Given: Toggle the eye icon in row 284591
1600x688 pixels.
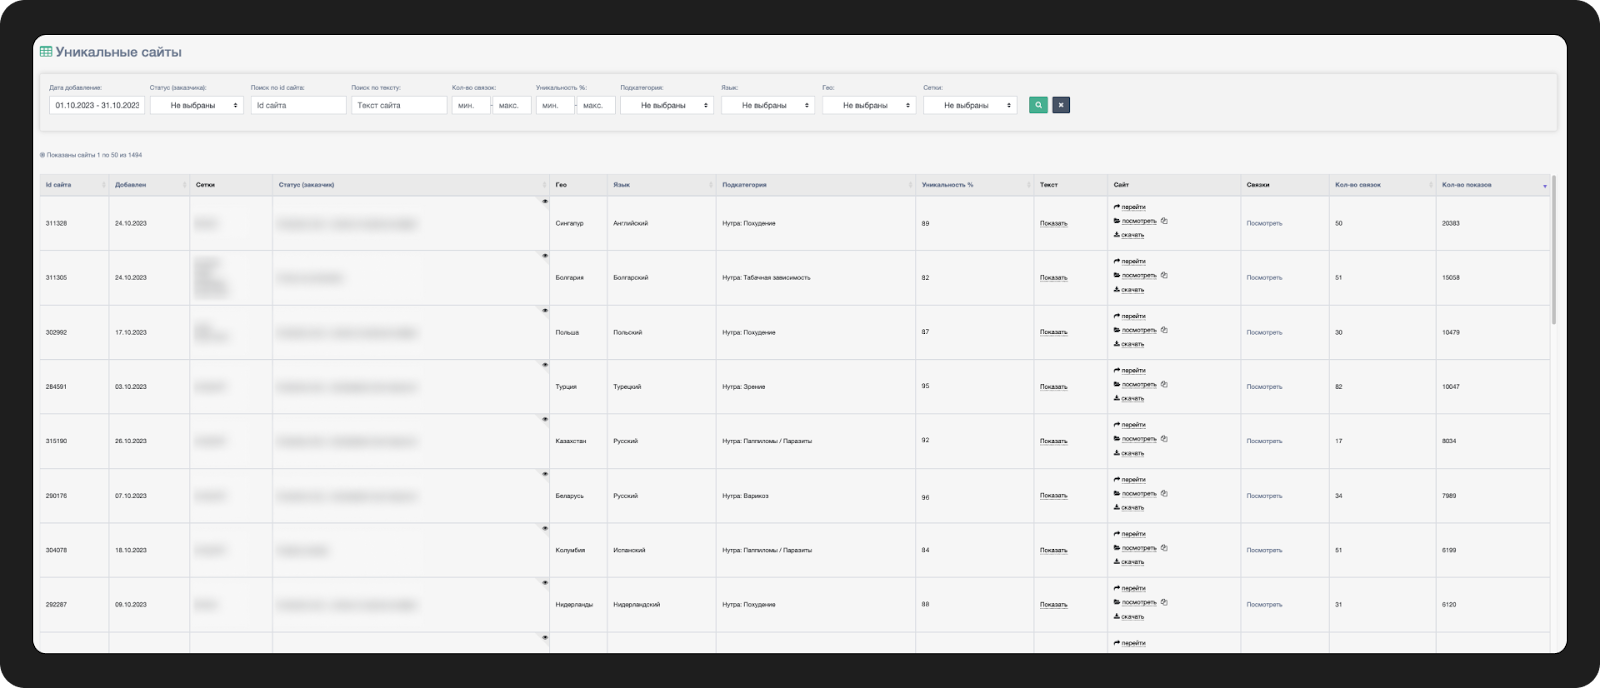Looking at the screenshot, I should coord(545,365).
